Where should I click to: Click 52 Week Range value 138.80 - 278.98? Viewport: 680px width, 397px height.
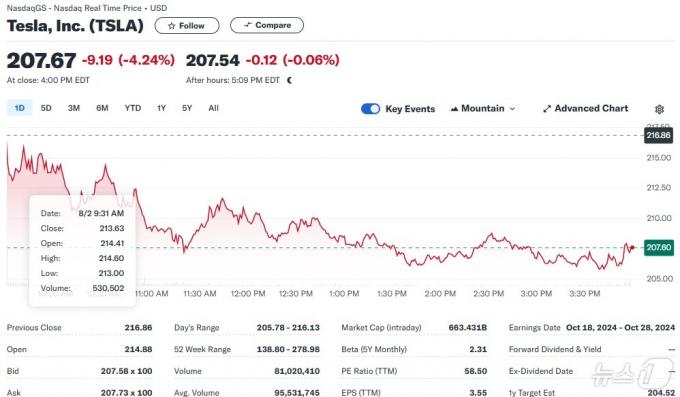288,349
